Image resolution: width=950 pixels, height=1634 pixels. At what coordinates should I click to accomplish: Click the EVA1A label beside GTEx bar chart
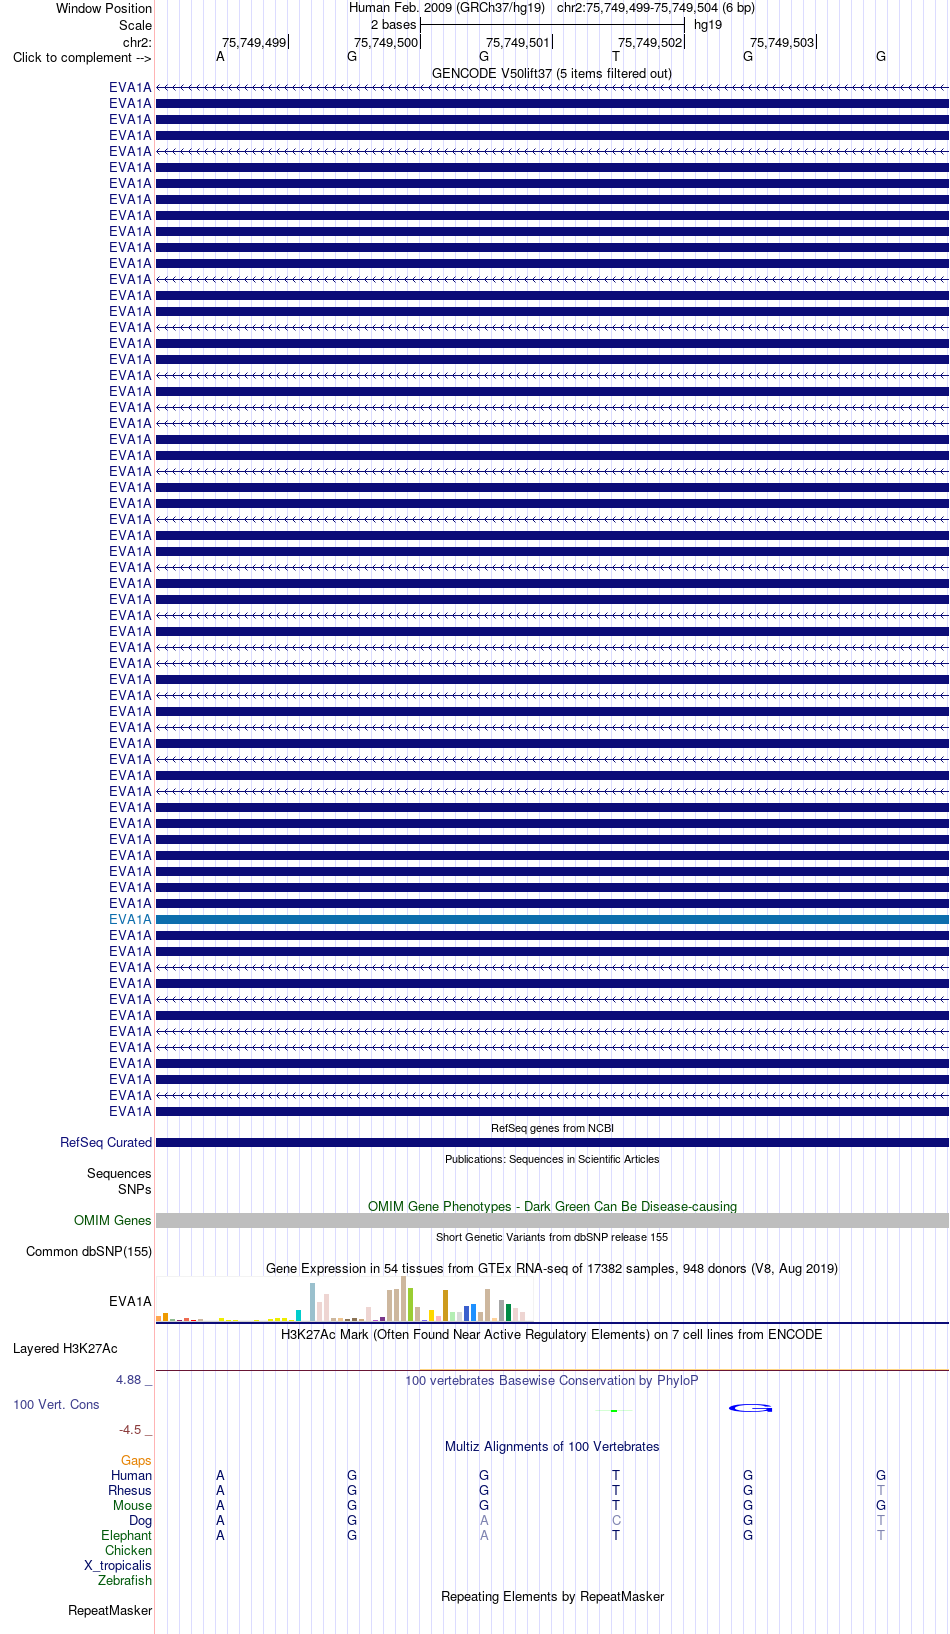[130, 1301]
